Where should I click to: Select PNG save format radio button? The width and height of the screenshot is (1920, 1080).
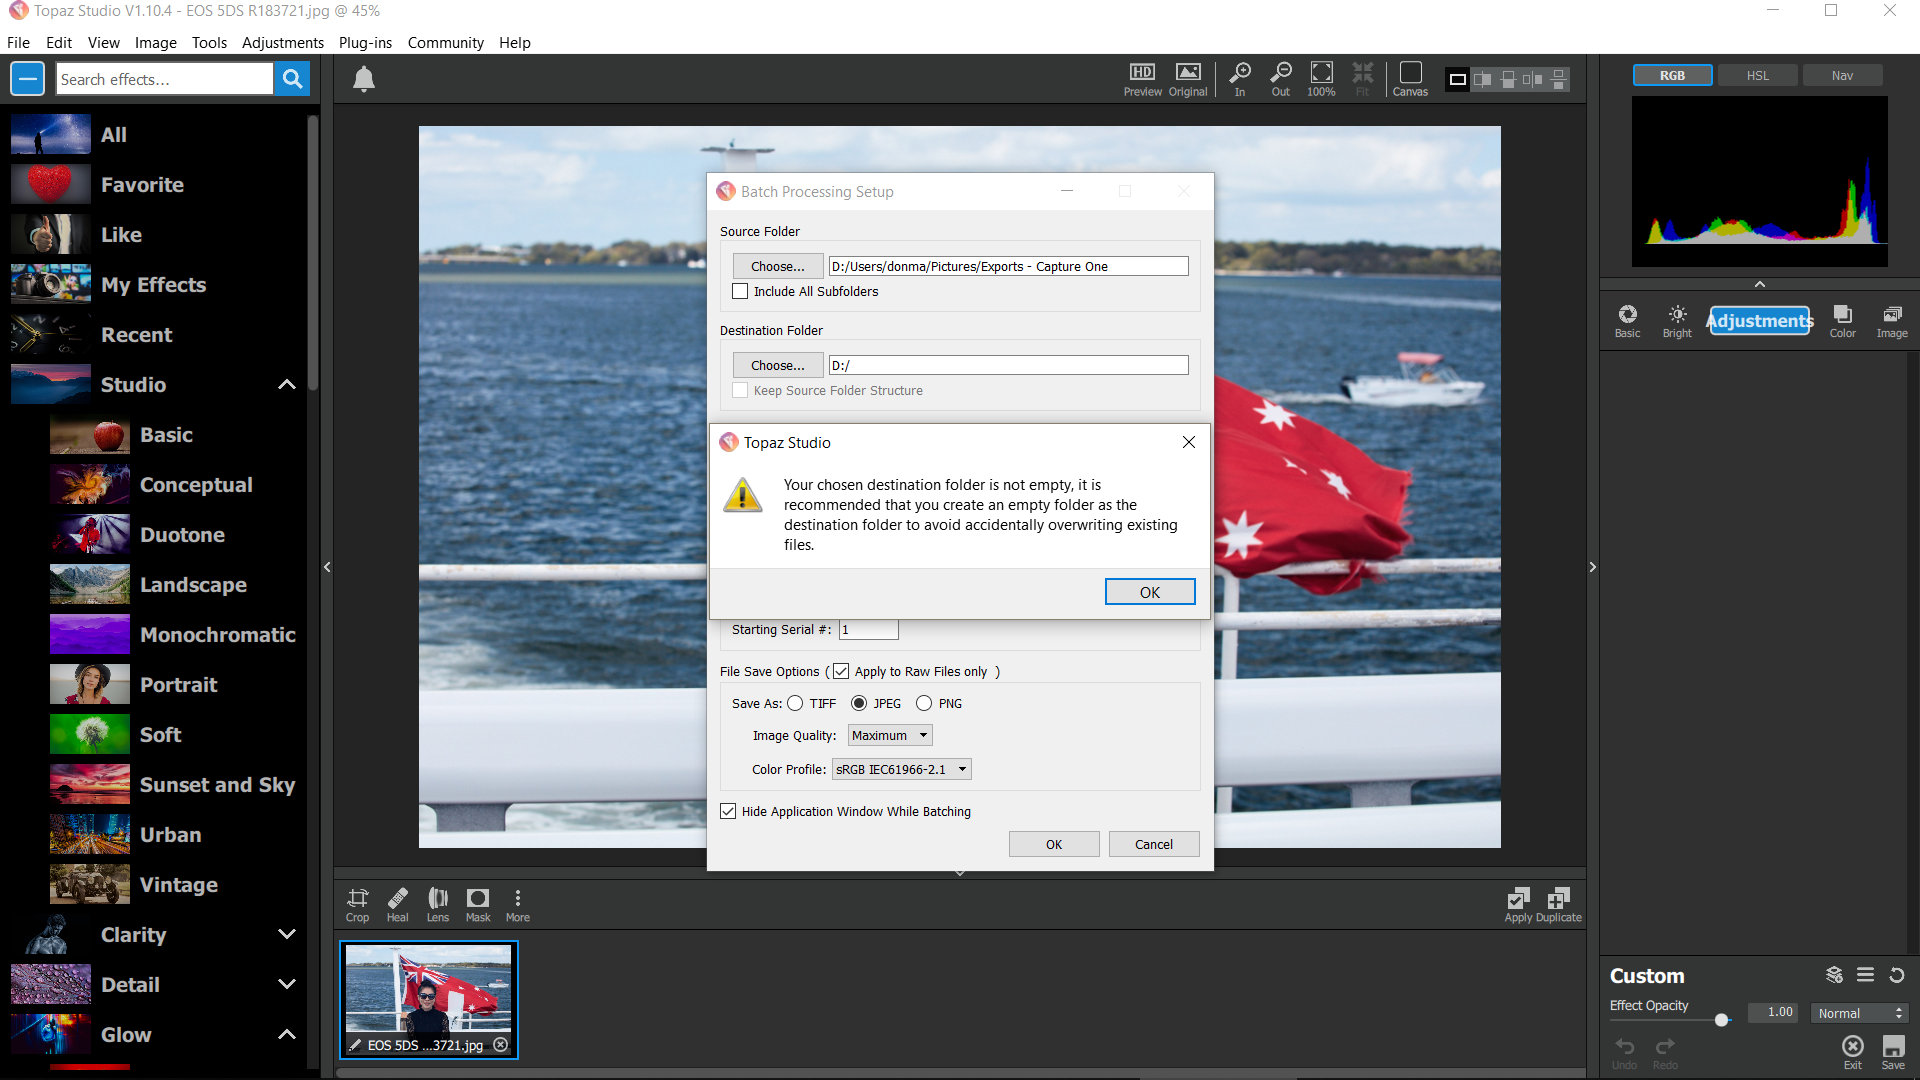point(924,703)
